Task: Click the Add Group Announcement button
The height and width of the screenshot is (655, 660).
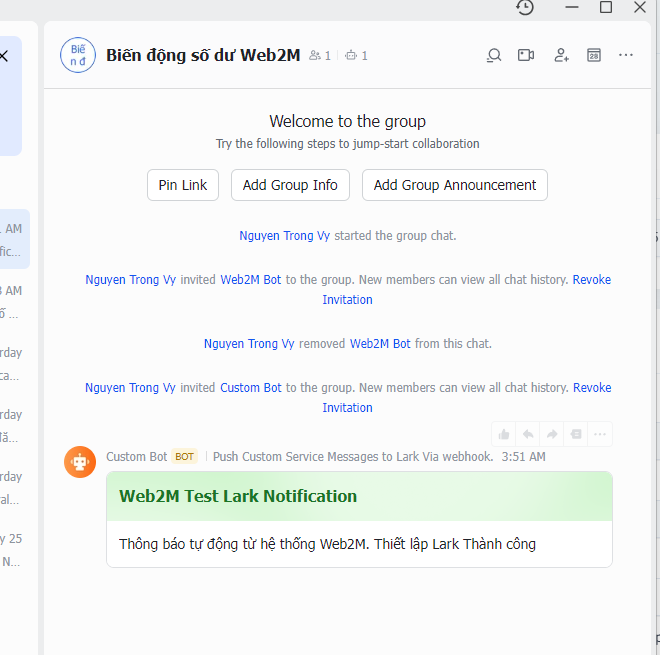Action: click(x=455, y=185)
